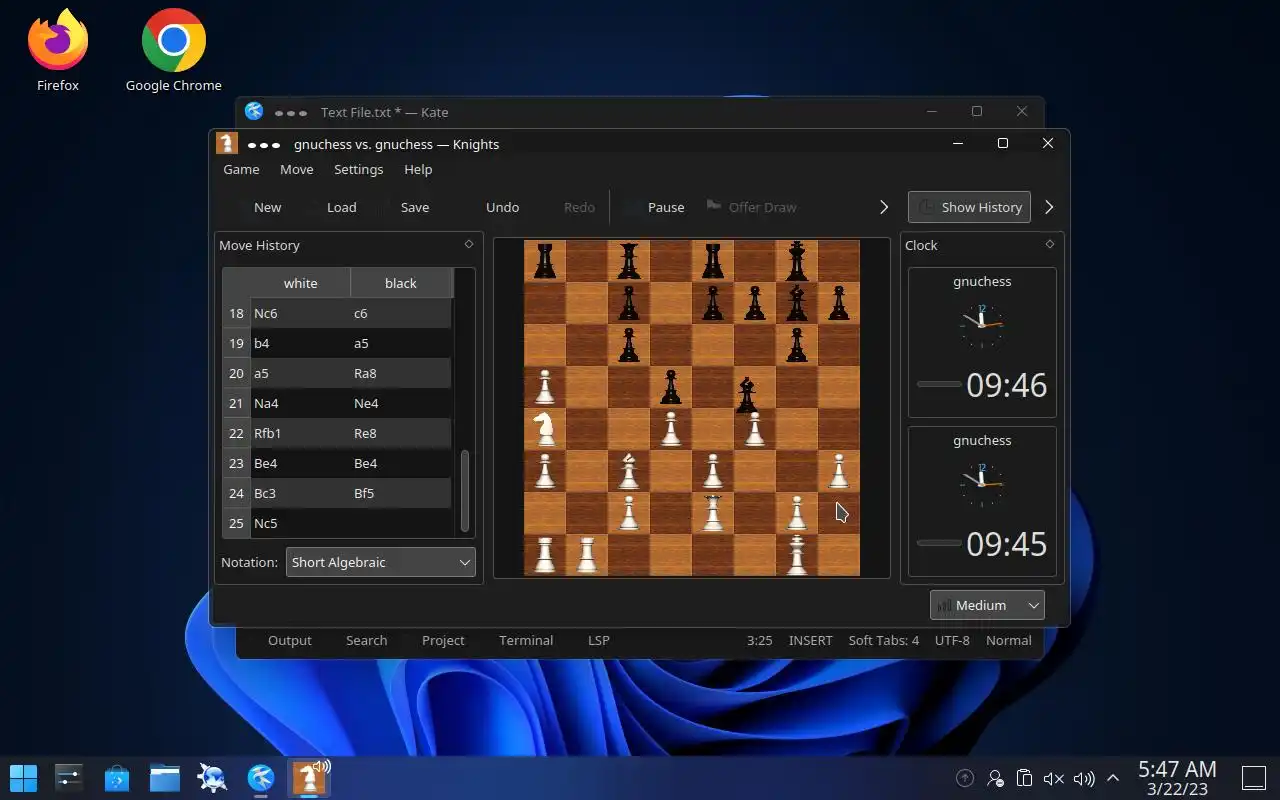The width and height of the screenshot is (1280, 800).
Task: Click Kate's Soft Tabs: 4 status entry
Action: [x=884, y=640]
